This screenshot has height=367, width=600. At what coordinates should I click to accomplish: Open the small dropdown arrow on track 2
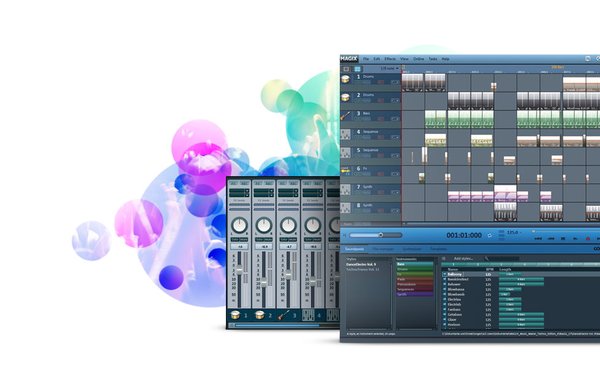coord(395,100)
